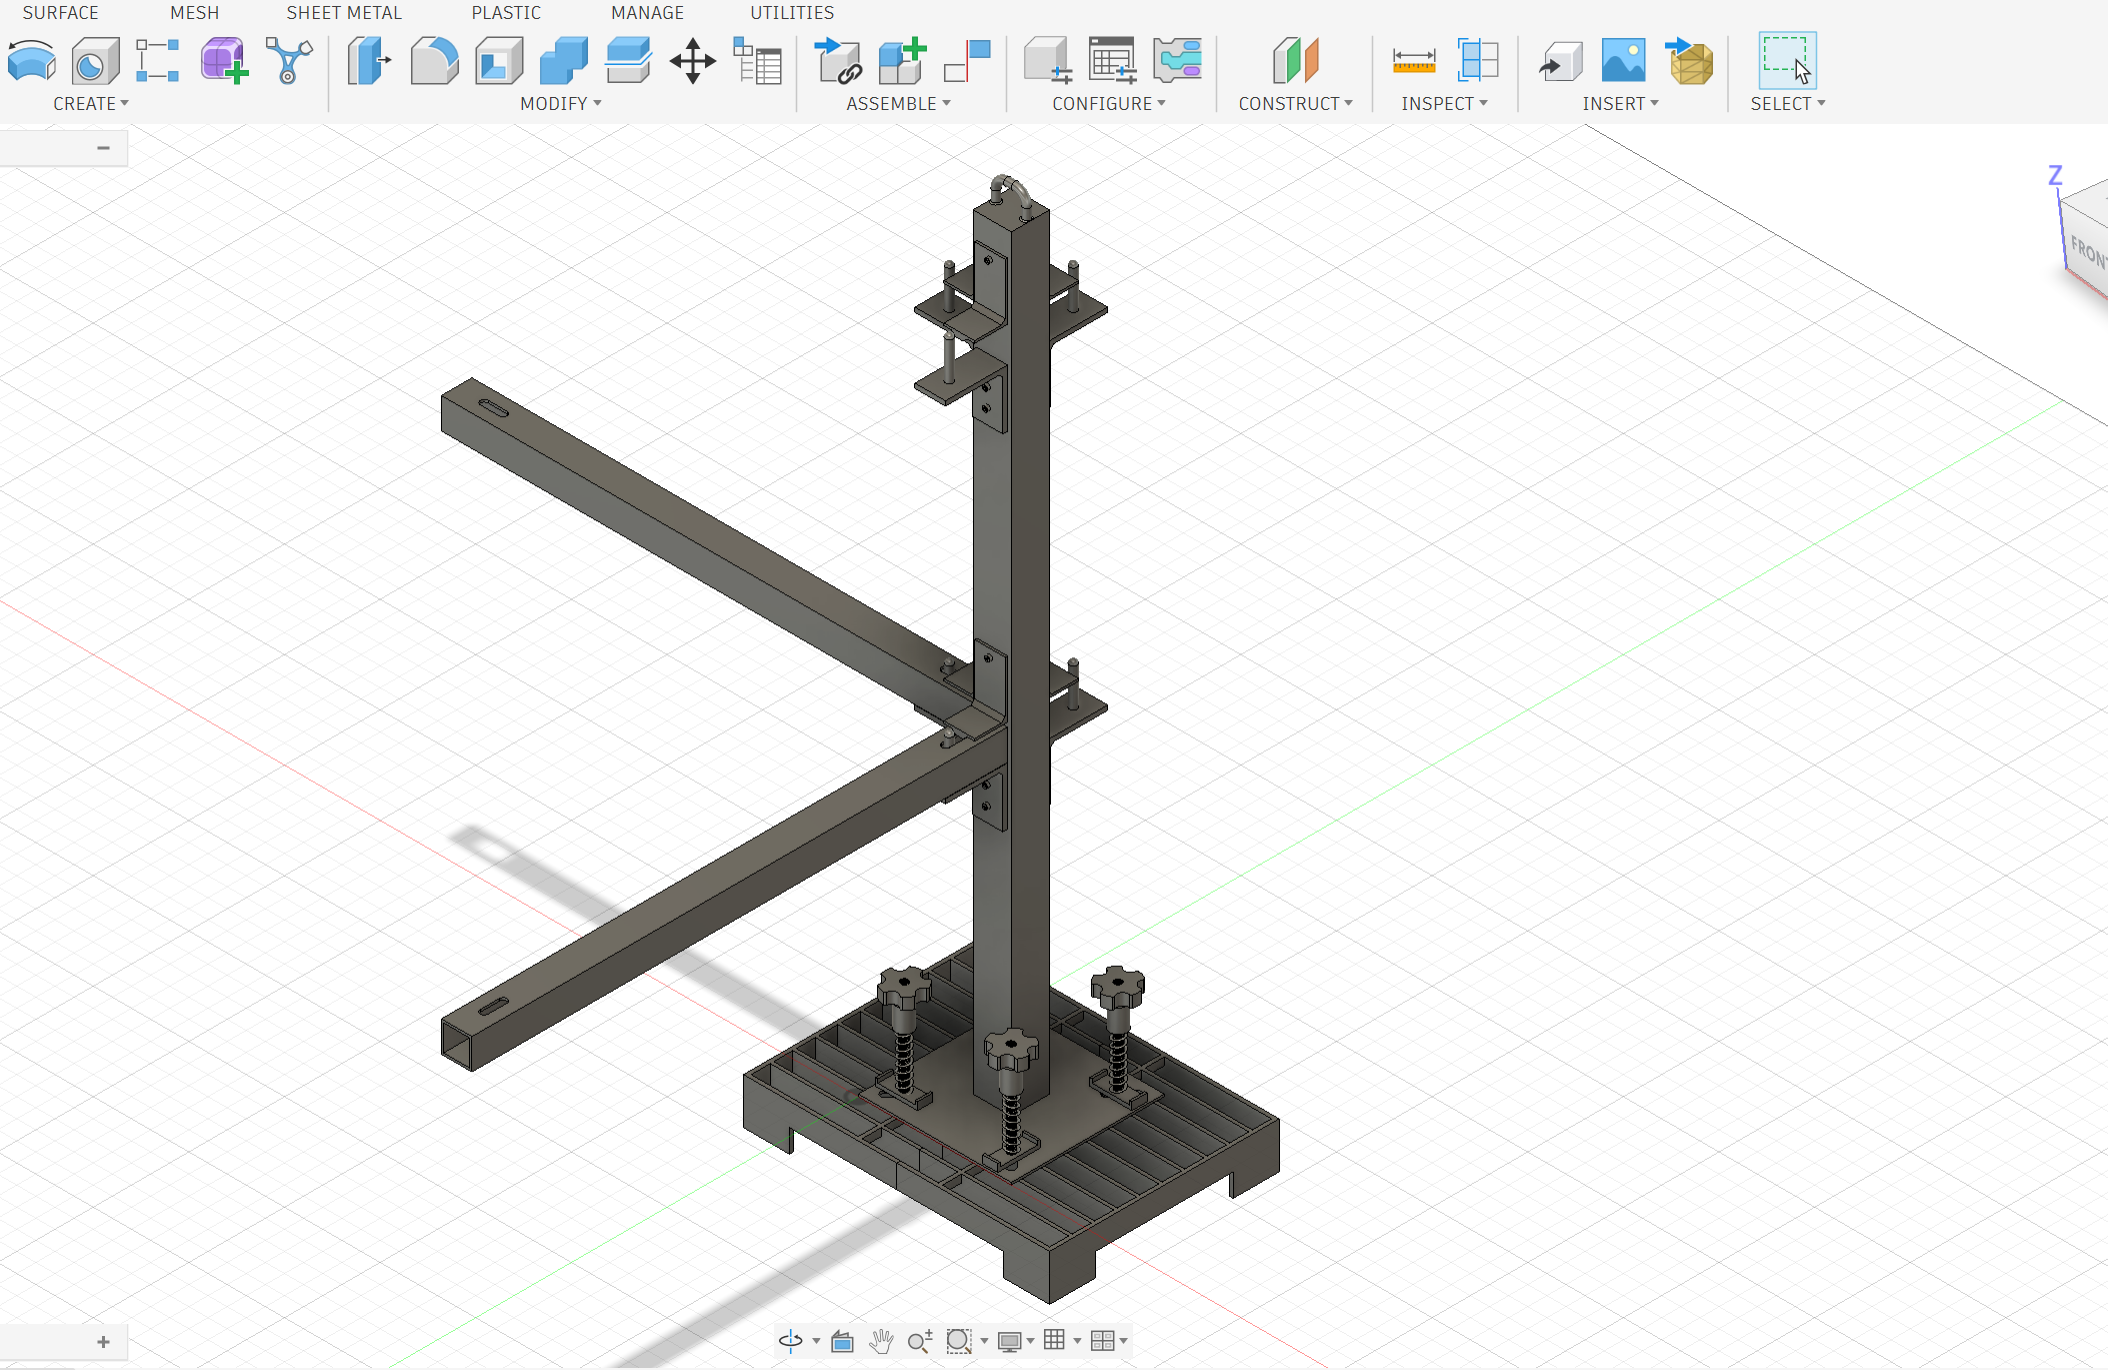Insert a Canvas image

point(1623,61)
